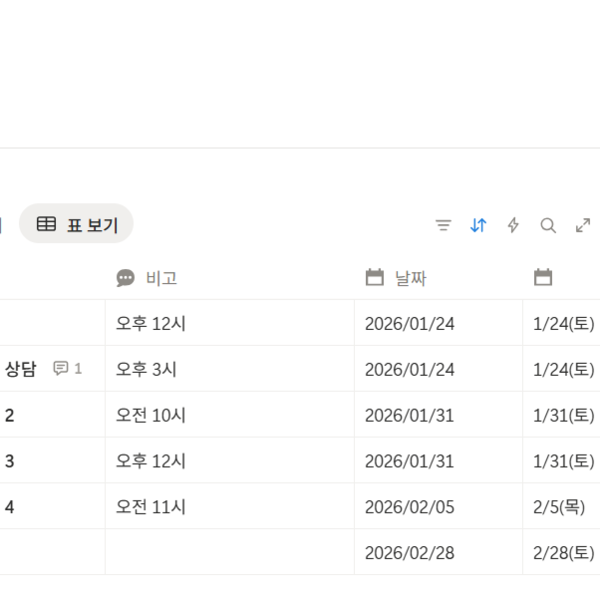Select the 2026/02/28 date cell
This screenshot has width=600, height=600.
(x=437, y=553)
